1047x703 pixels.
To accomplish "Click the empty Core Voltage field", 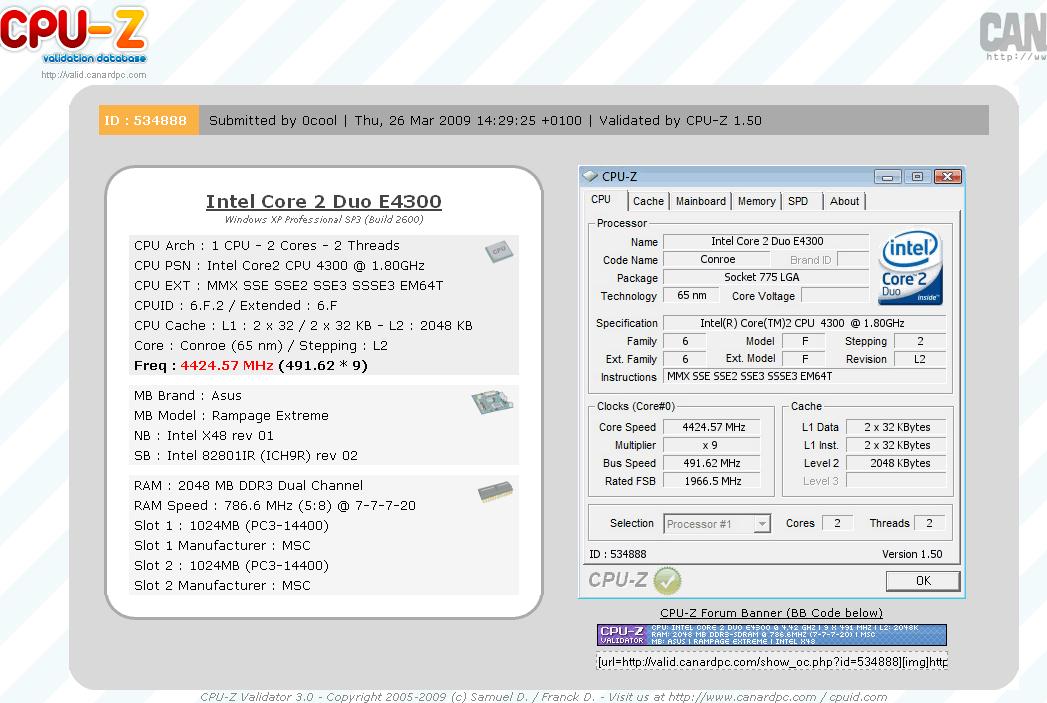I will [835, 295].
